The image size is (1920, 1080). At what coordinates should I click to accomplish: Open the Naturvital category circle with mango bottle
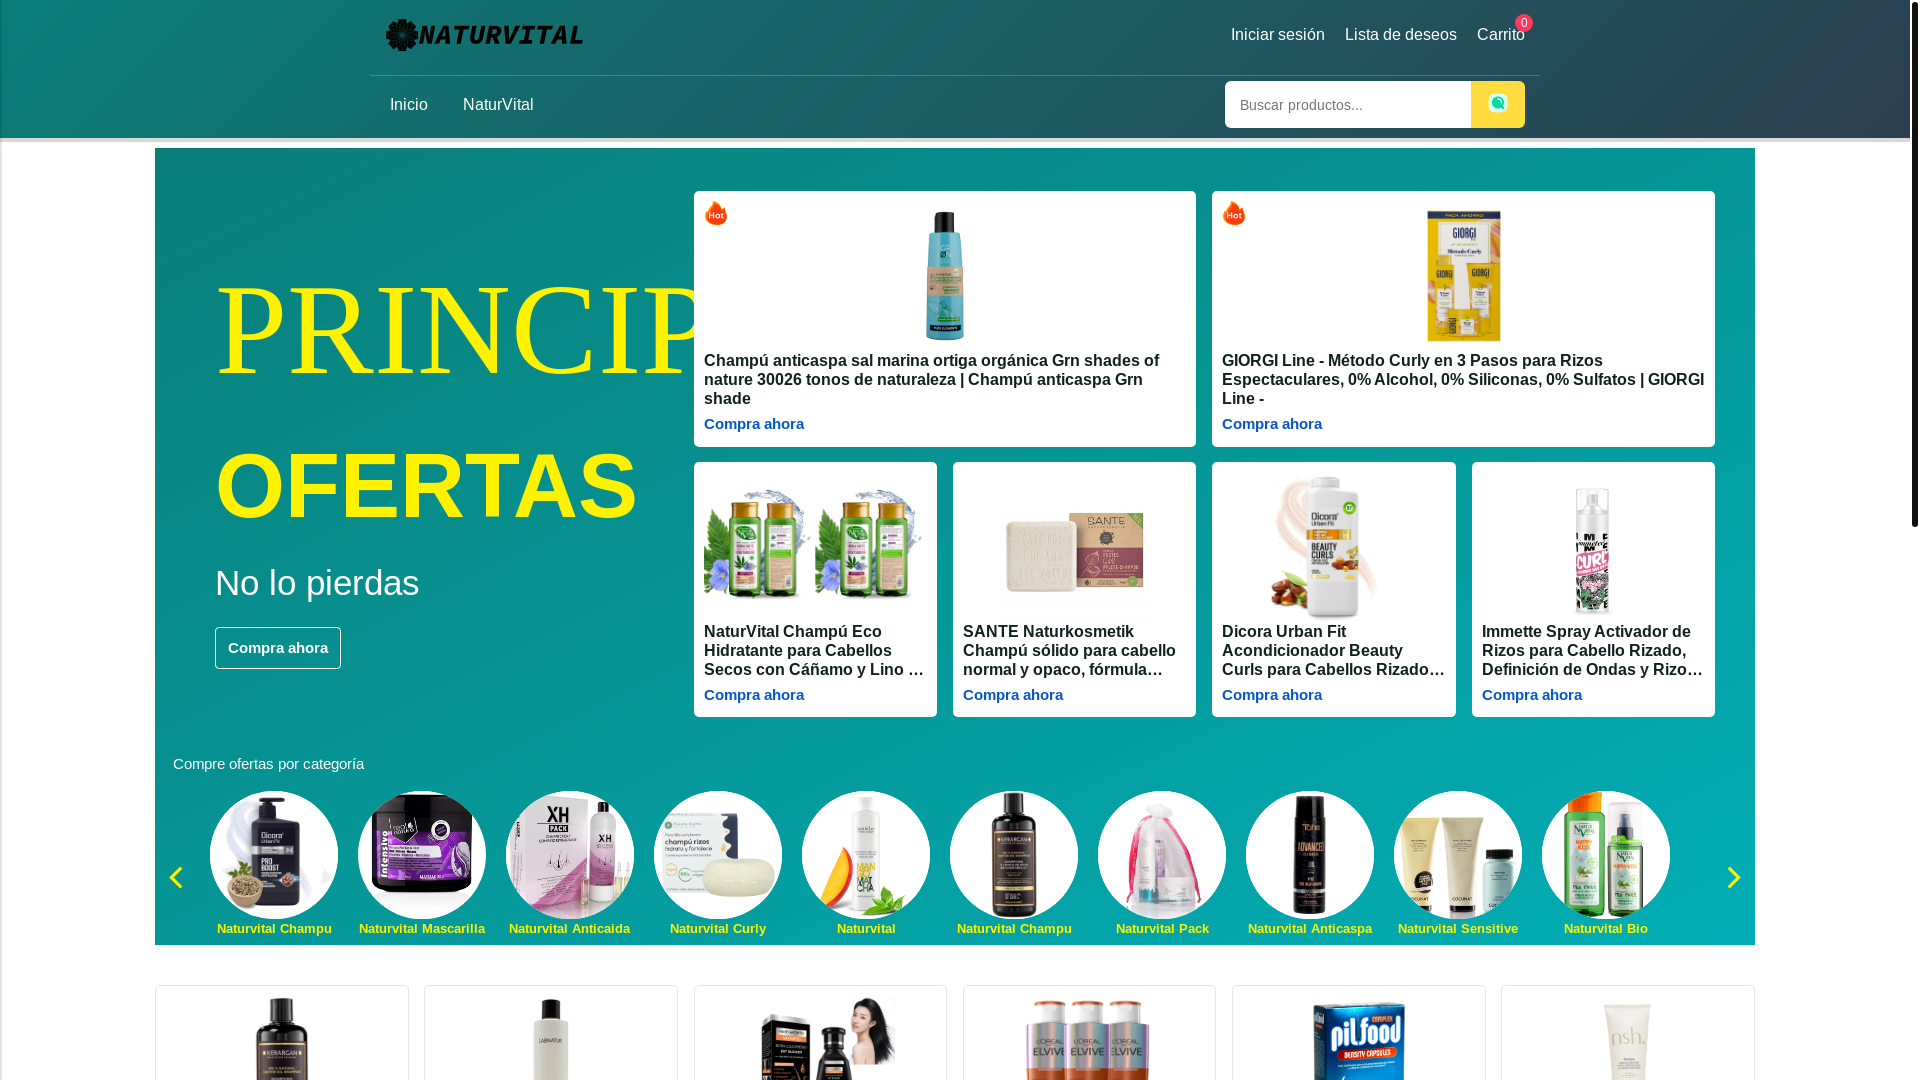coord(866,855)
